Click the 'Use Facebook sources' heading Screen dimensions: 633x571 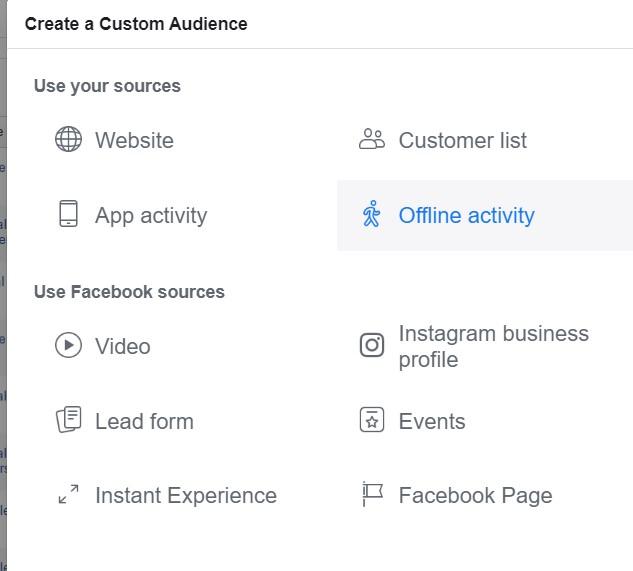[x=129, y=292]
